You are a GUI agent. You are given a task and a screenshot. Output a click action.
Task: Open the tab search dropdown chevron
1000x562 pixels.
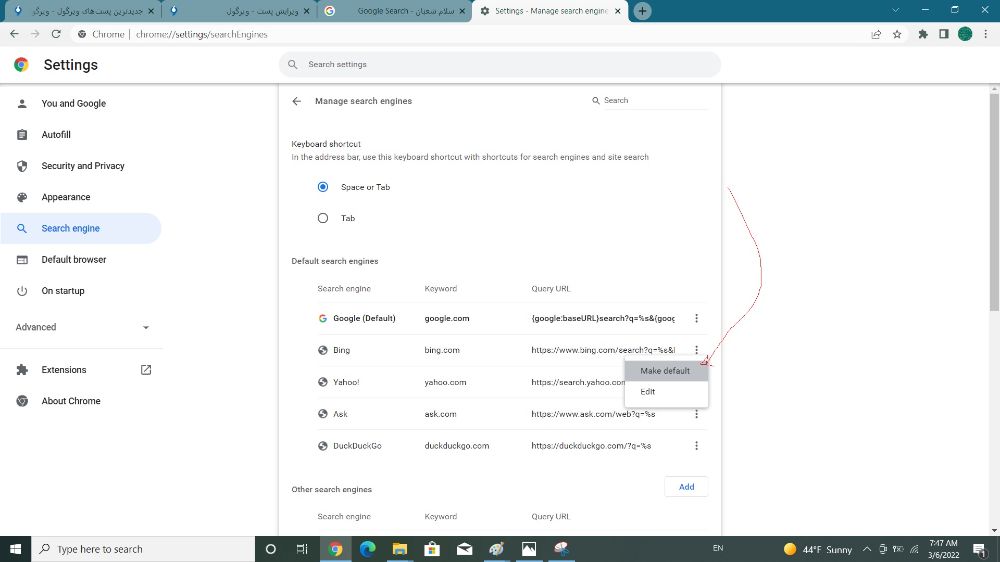point(895,11)
